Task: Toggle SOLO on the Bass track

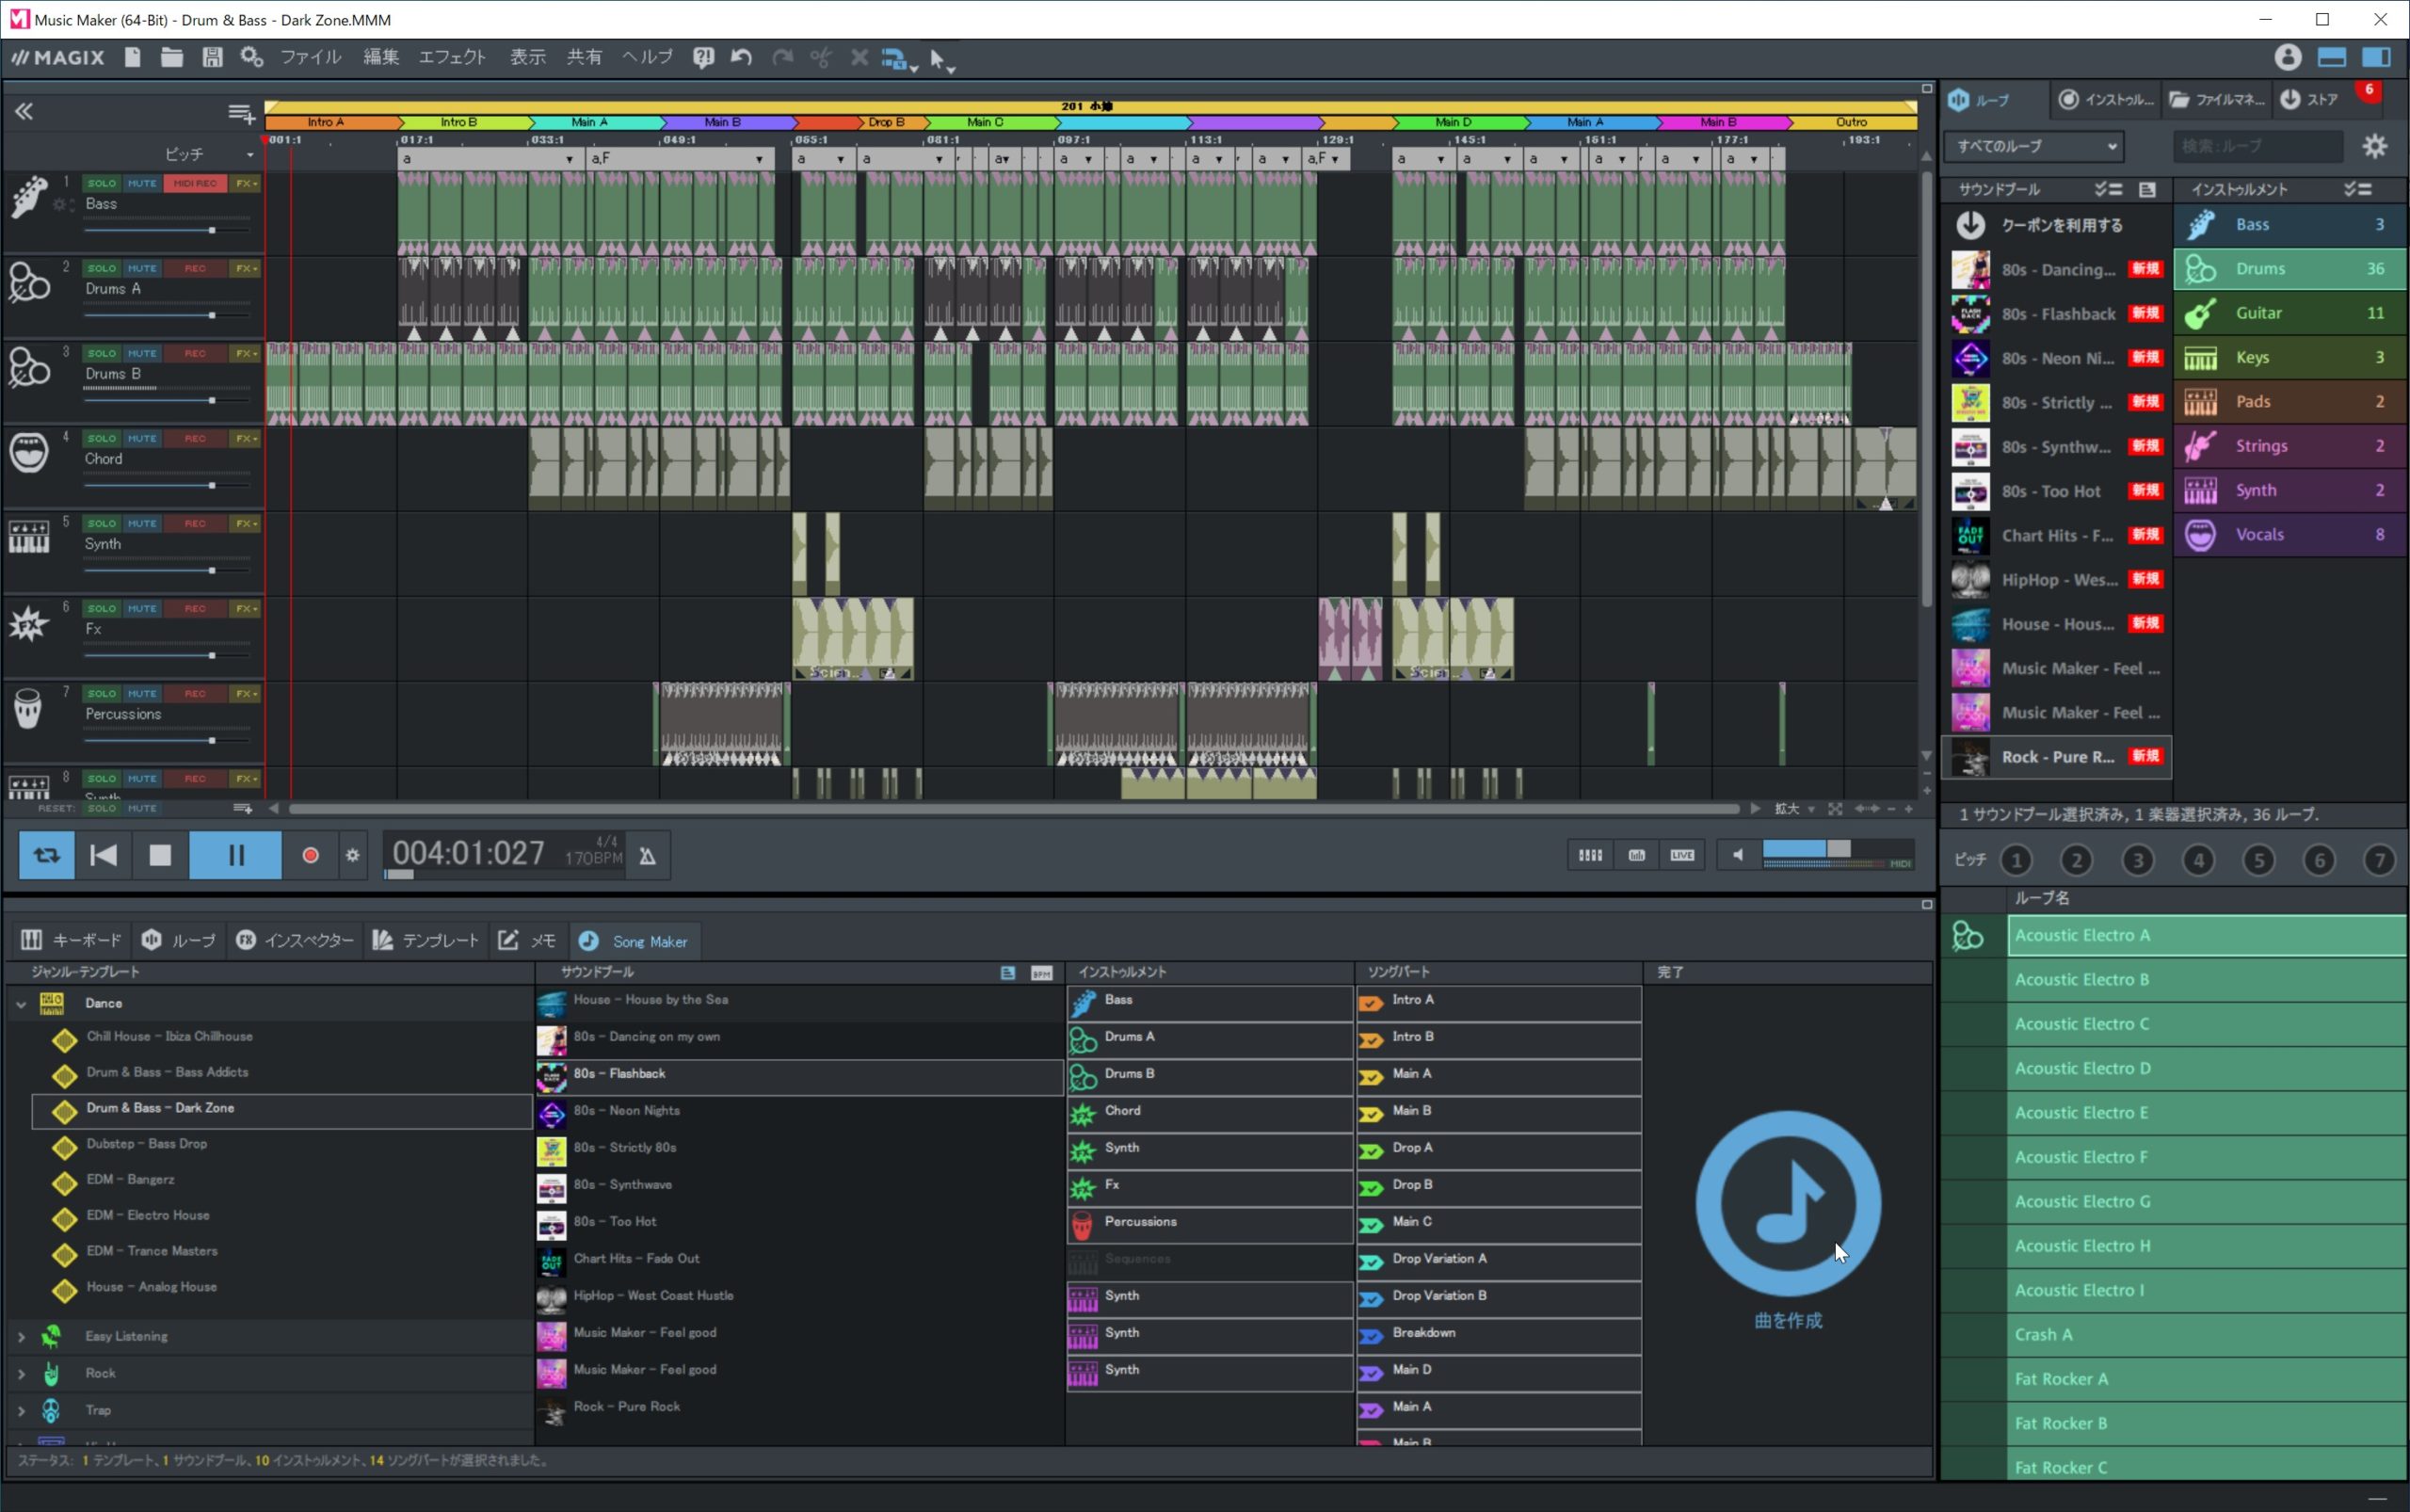Action: (101, 183)
